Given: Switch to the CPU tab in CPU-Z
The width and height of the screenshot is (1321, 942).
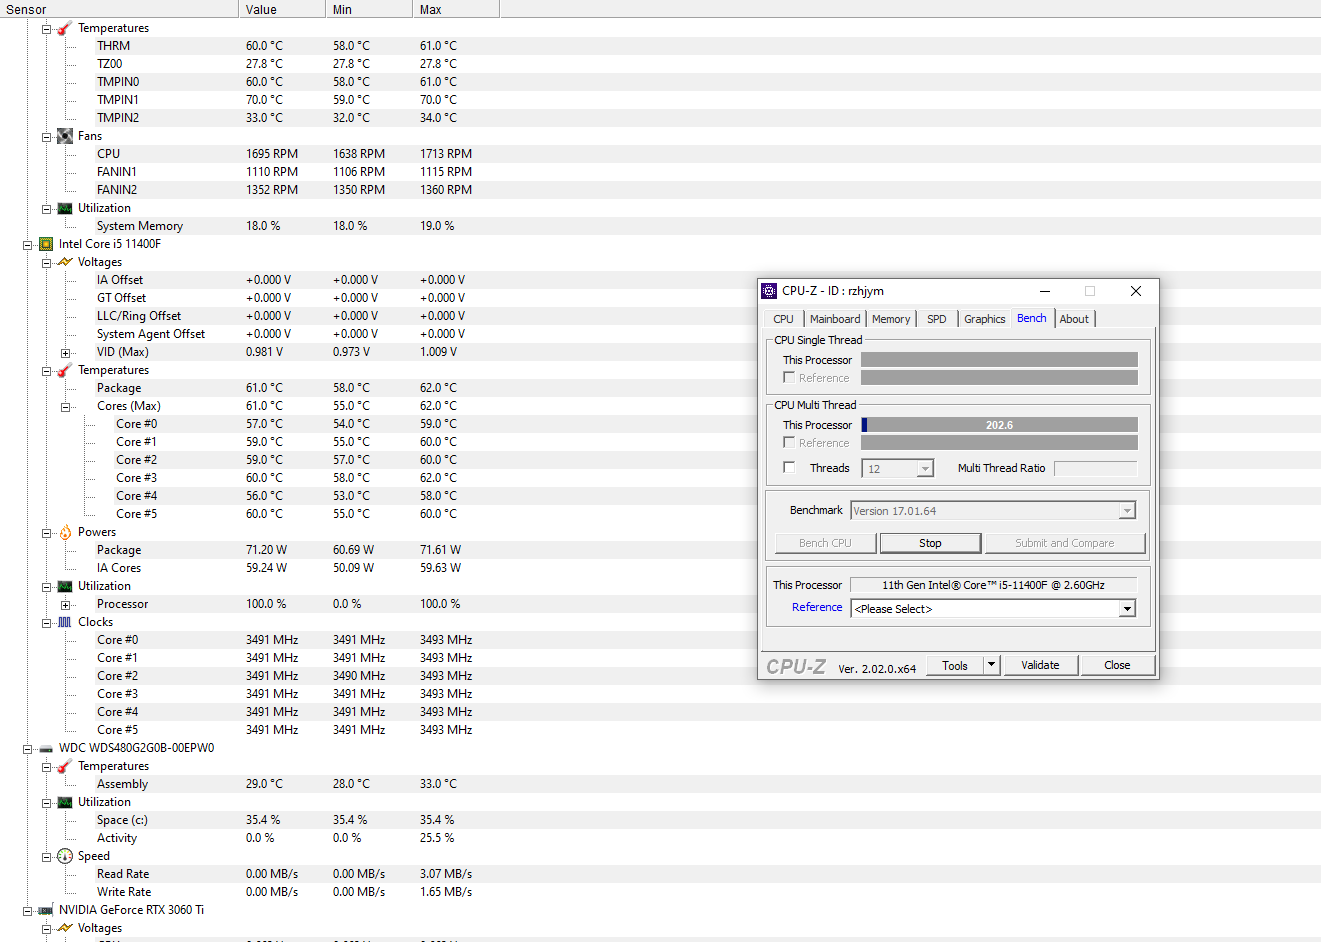Looking at the screenshot, I should [784, 319].
